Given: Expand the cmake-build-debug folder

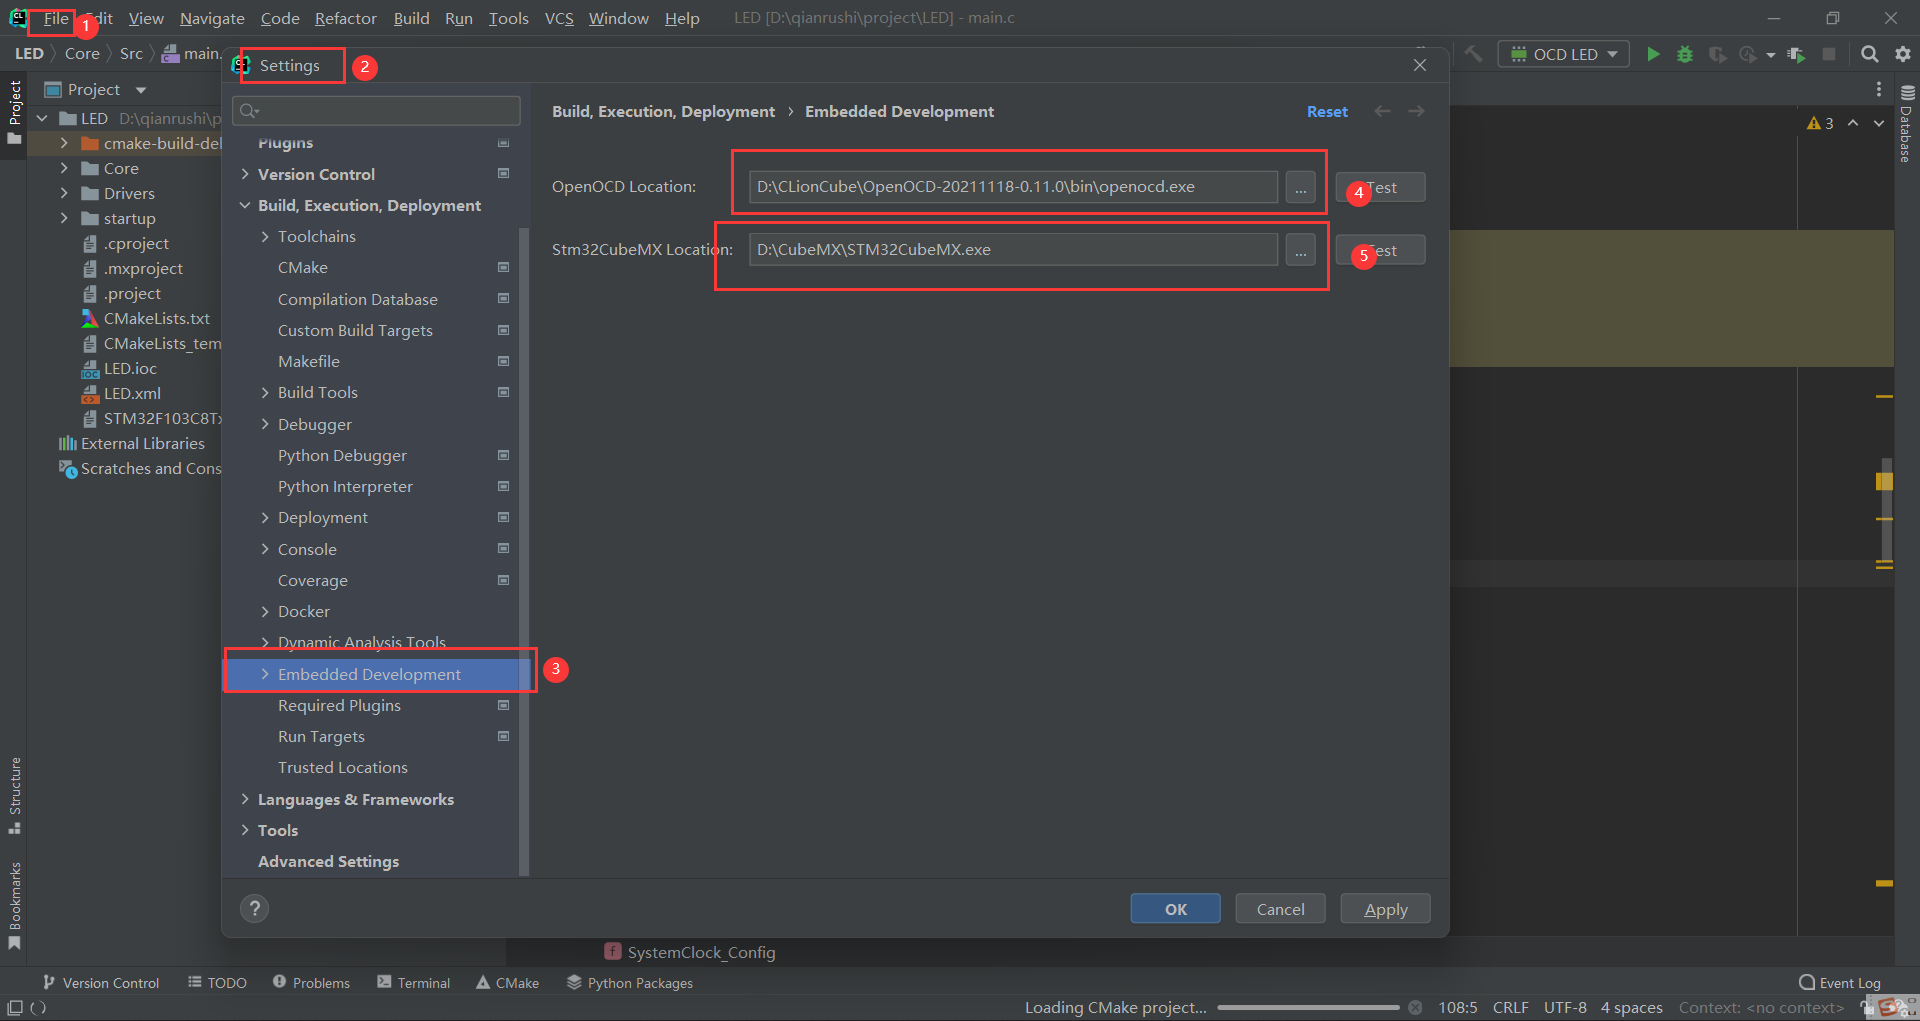Looking at the screenshot, I should pyautogui.click(x=64, y=143).
